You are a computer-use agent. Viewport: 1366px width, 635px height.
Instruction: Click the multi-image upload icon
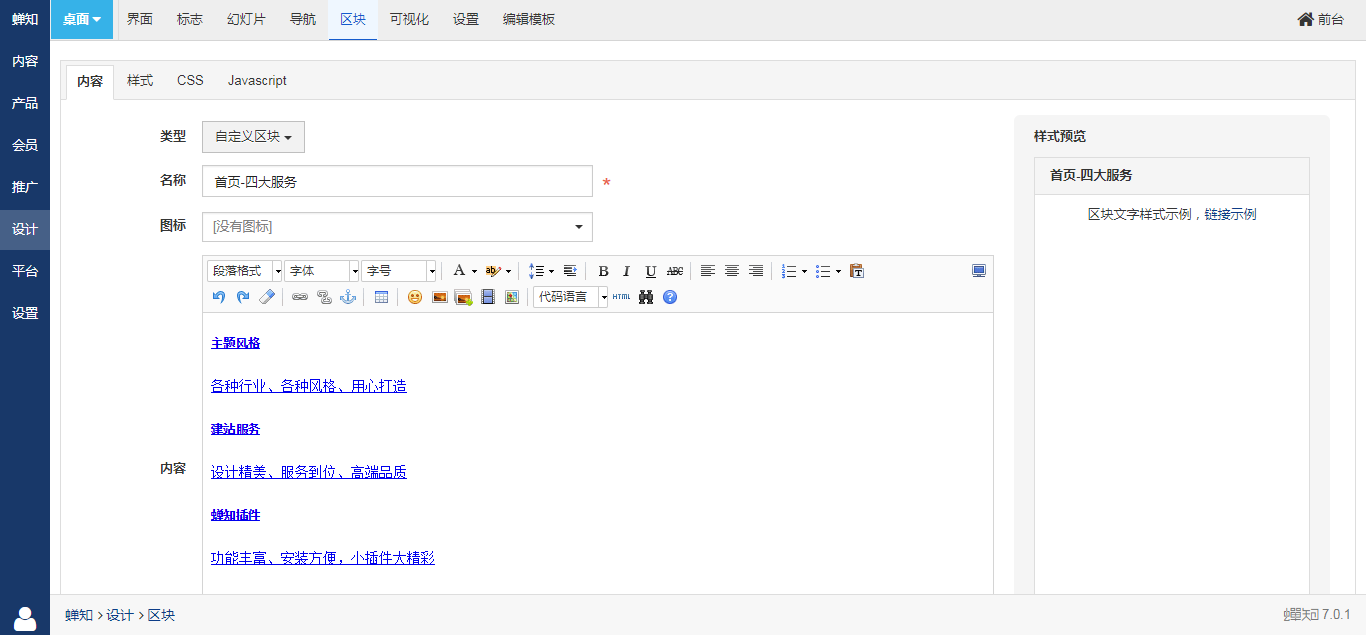[463, 297]
